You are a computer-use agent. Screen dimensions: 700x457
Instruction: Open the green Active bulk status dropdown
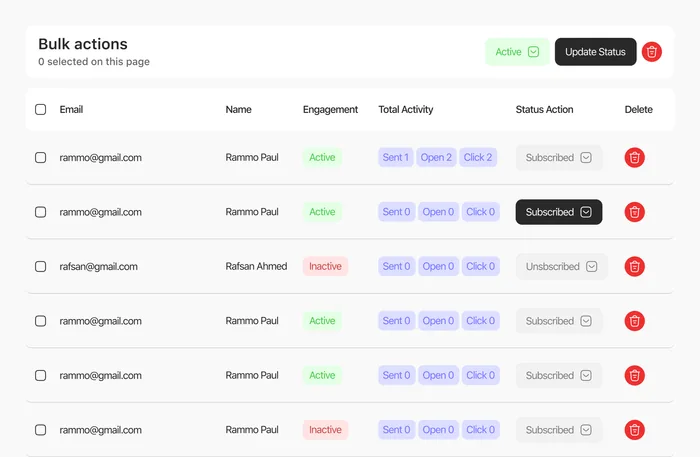[517, 52]
